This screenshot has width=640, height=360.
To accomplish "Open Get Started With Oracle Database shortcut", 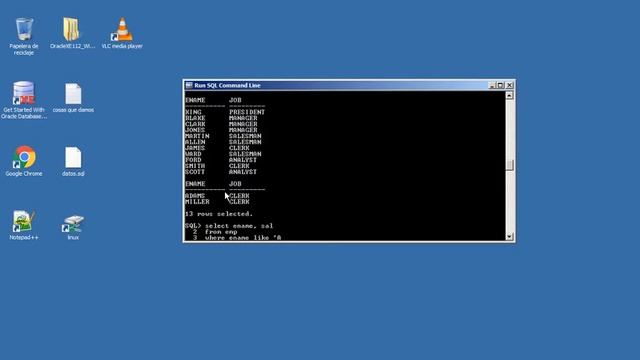I will click(x=24, y=100).
